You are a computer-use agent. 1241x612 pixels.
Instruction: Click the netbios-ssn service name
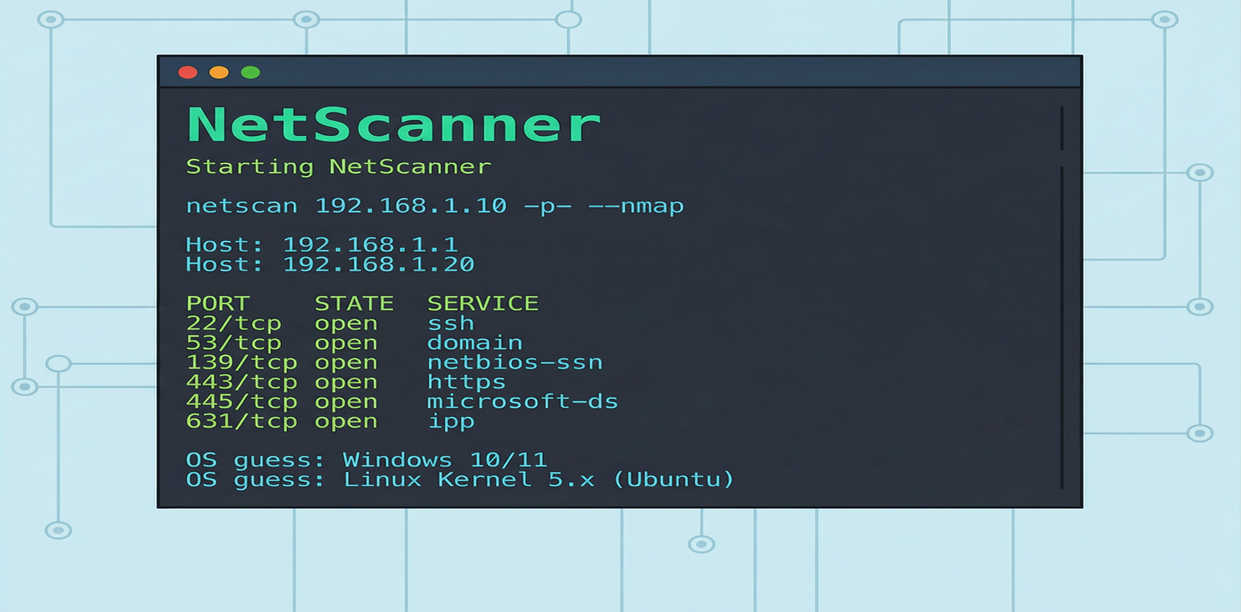click(x=515, y=362)
